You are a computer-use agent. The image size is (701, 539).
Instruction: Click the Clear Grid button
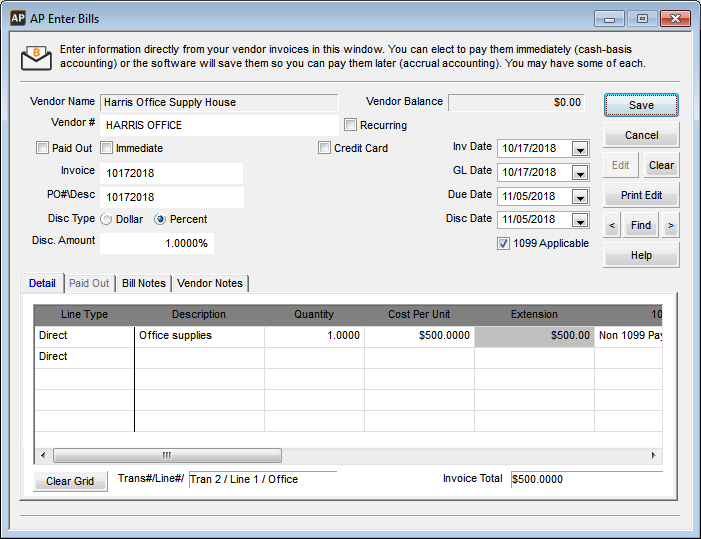point(70,481)
